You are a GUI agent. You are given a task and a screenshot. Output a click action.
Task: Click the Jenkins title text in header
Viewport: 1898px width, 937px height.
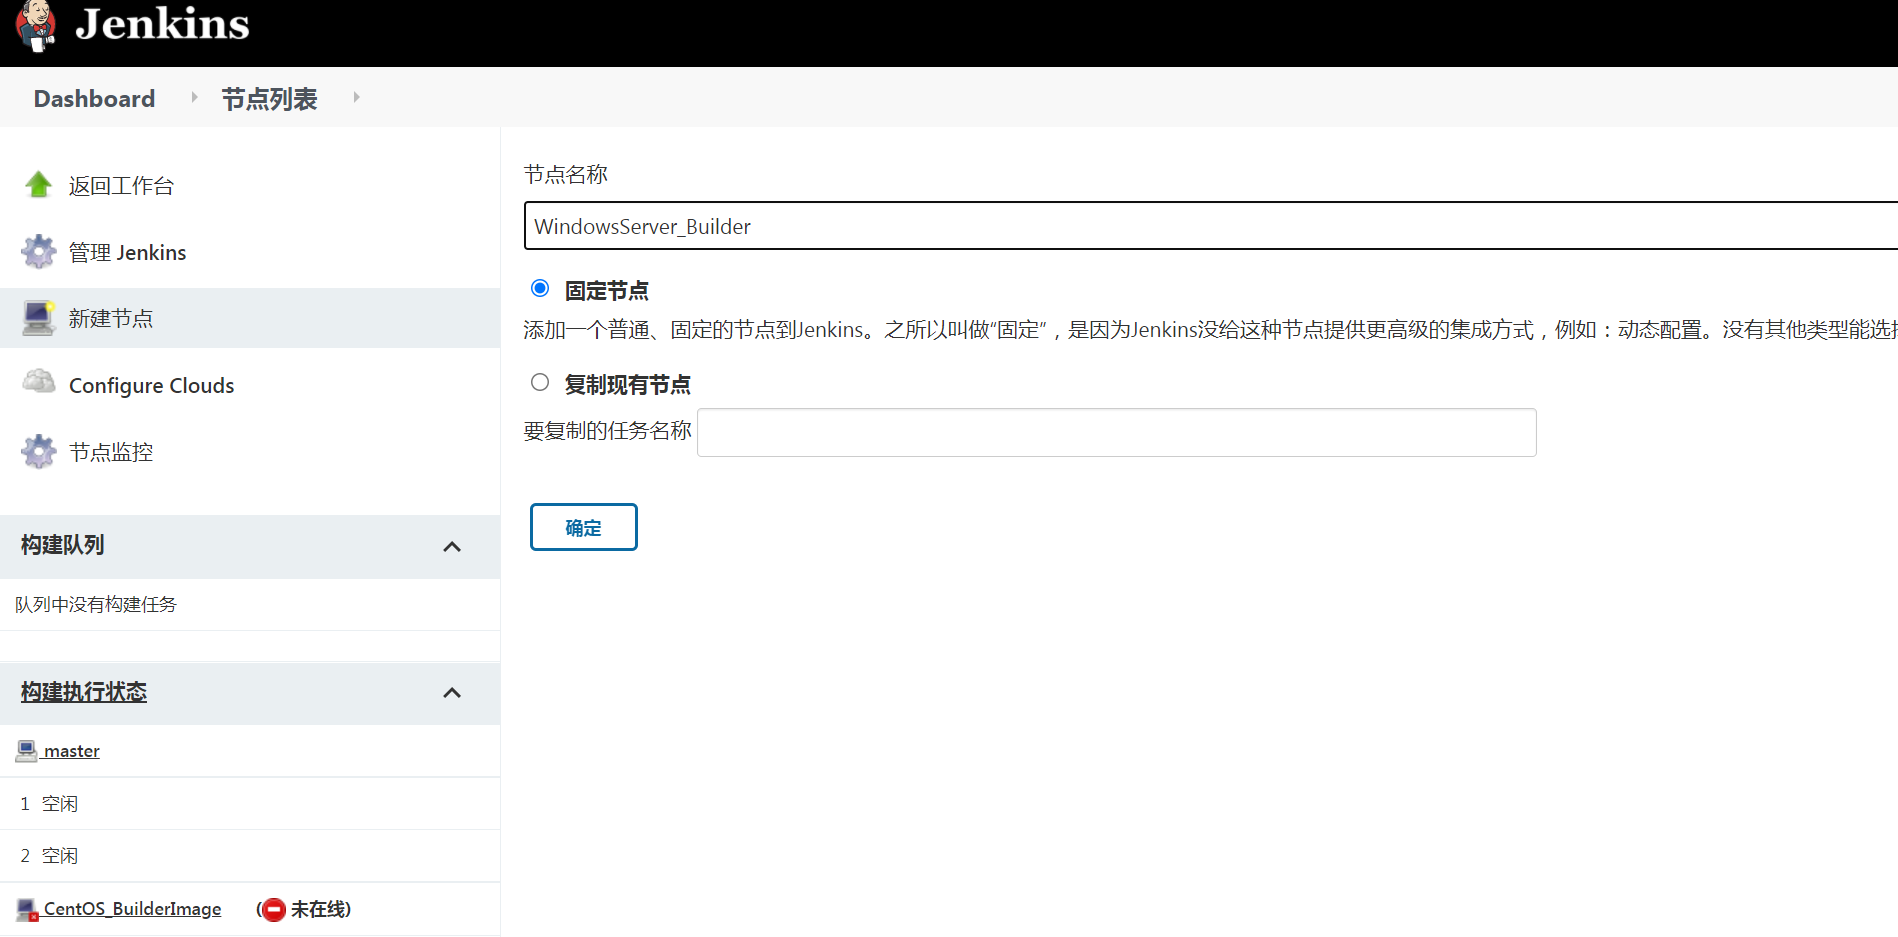pos(162,24)
